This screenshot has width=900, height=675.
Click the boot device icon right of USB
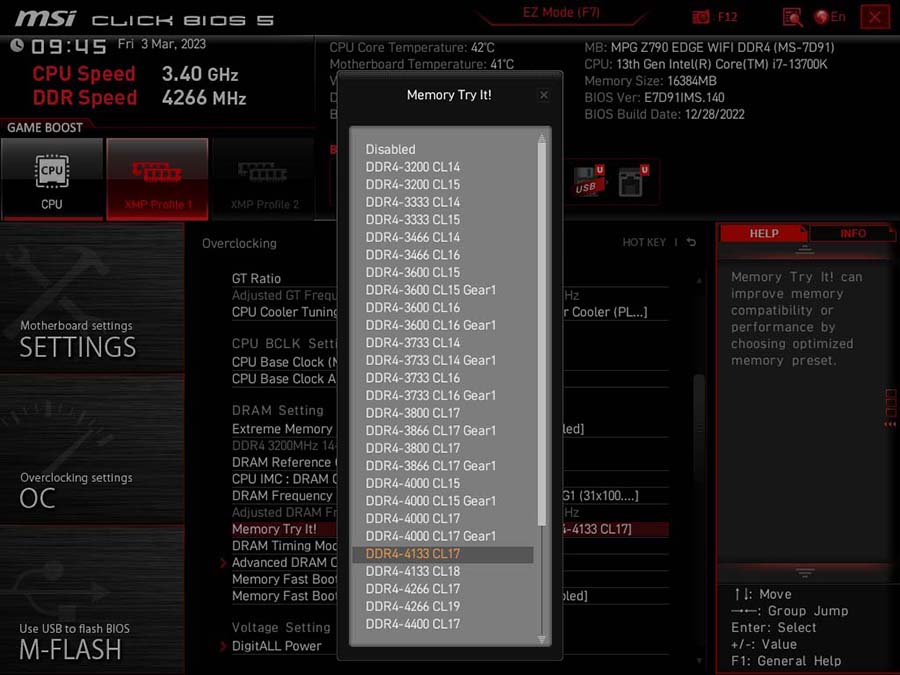634,182
